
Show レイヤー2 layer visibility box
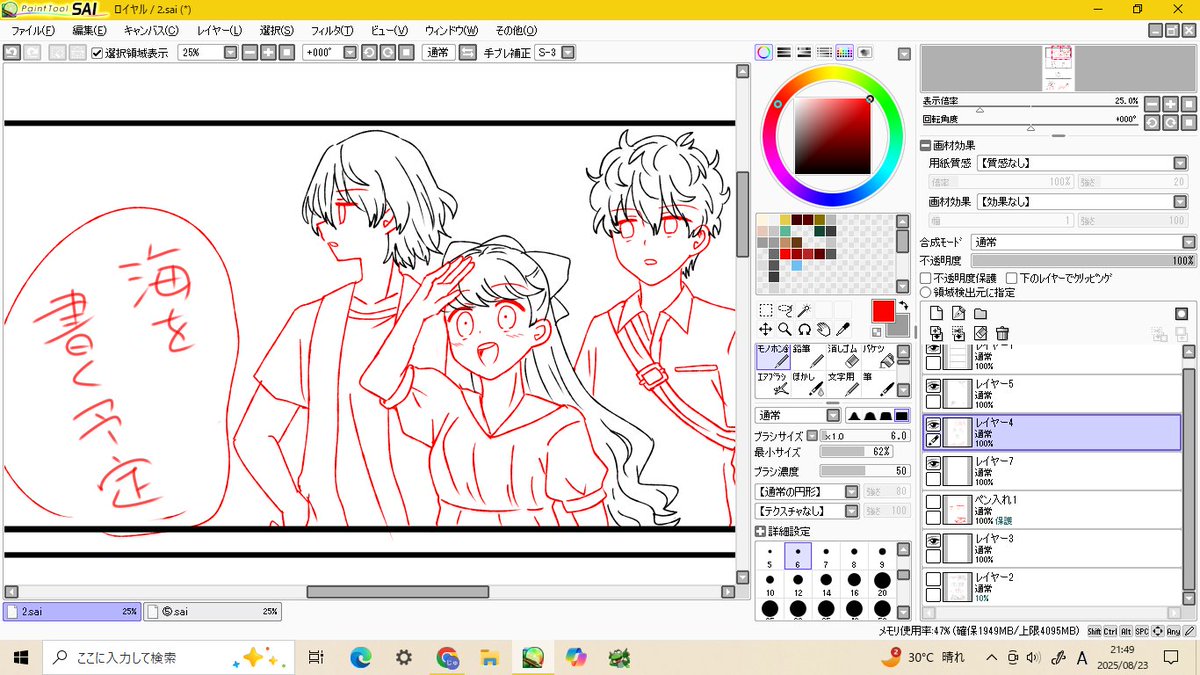933,580
